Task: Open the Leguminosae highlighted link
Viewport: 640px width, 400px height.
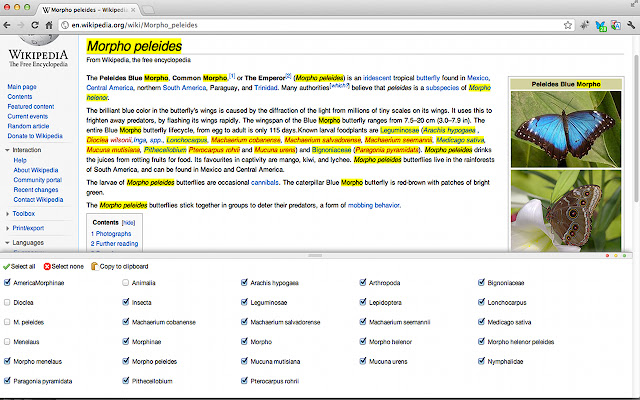Action: coord(399,130)
